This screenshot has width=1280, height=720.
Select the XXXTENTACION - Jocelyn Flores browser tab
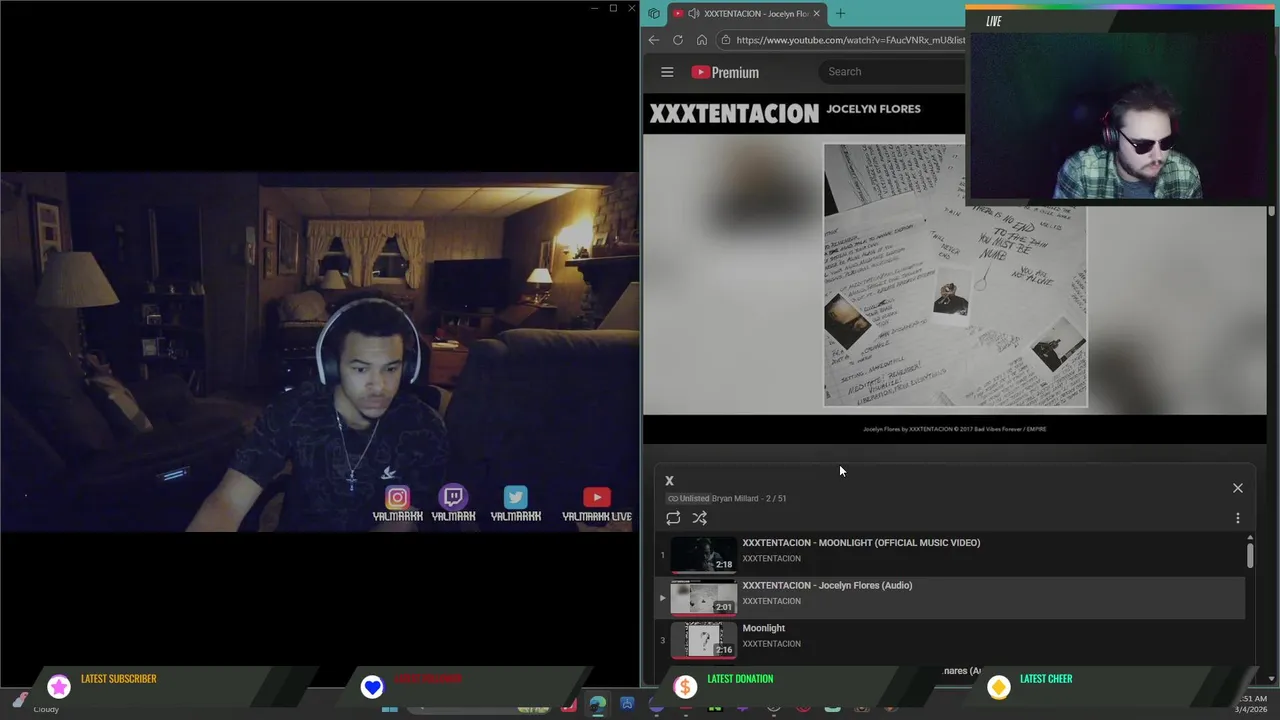747,13
